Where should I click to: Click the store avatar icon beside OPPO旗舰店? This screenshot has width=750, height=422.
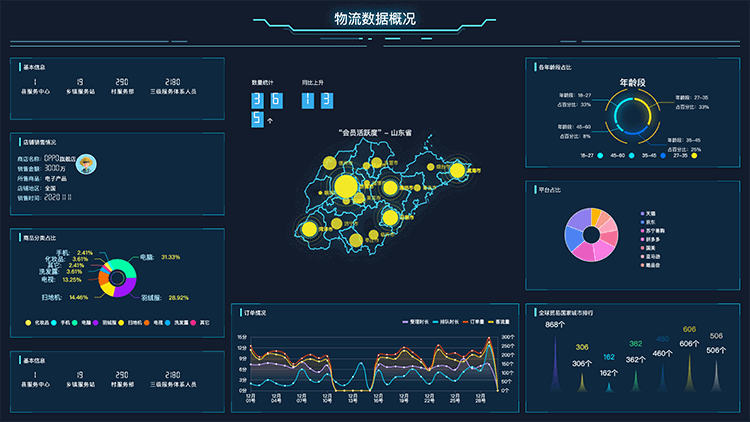pyautogui.click(x=86, y=164)
